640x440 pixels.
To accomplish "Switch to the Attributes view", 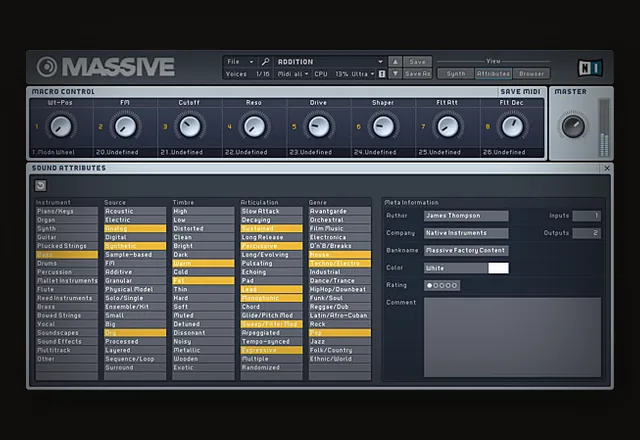I will pos(493,74).
